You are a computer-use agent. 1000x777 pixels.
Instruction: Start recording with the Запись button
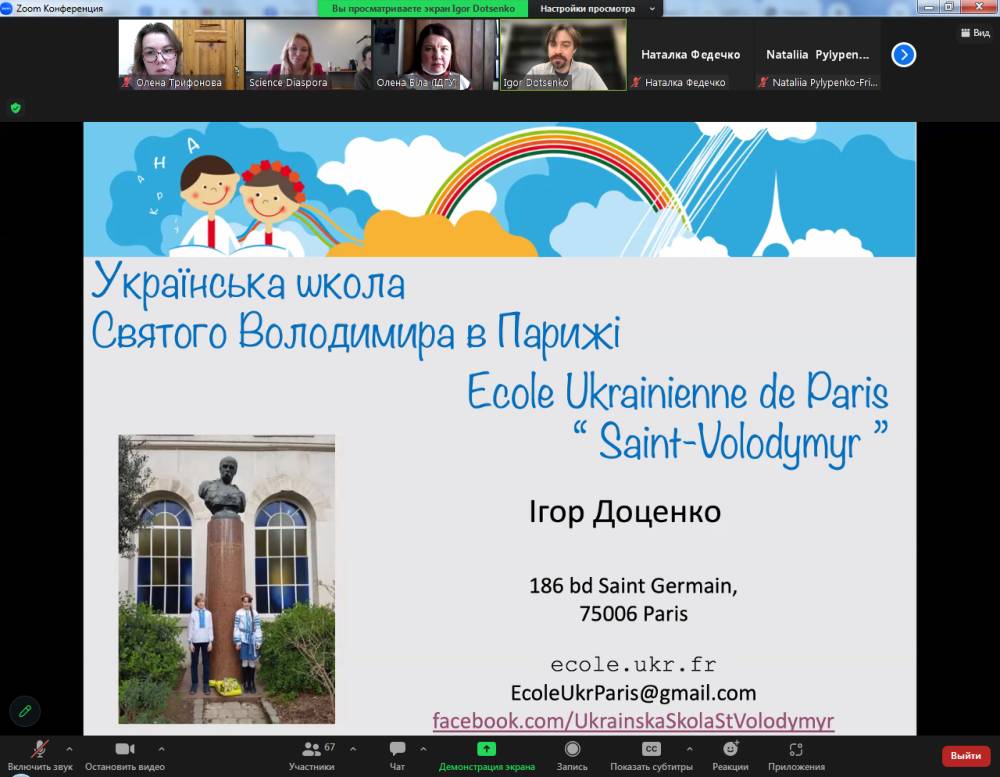[572, 754]
